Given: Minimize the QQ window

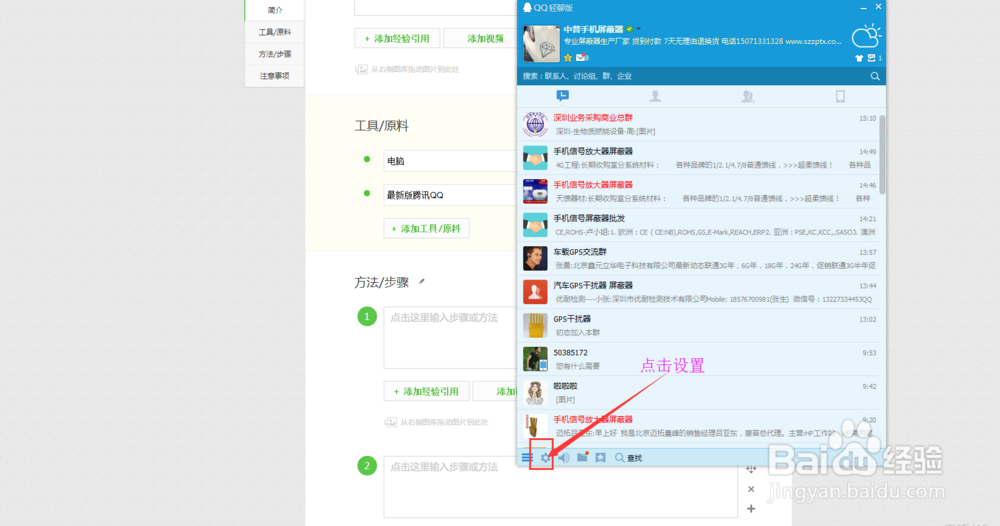Looking at the screenshot, I should (863, 8).
